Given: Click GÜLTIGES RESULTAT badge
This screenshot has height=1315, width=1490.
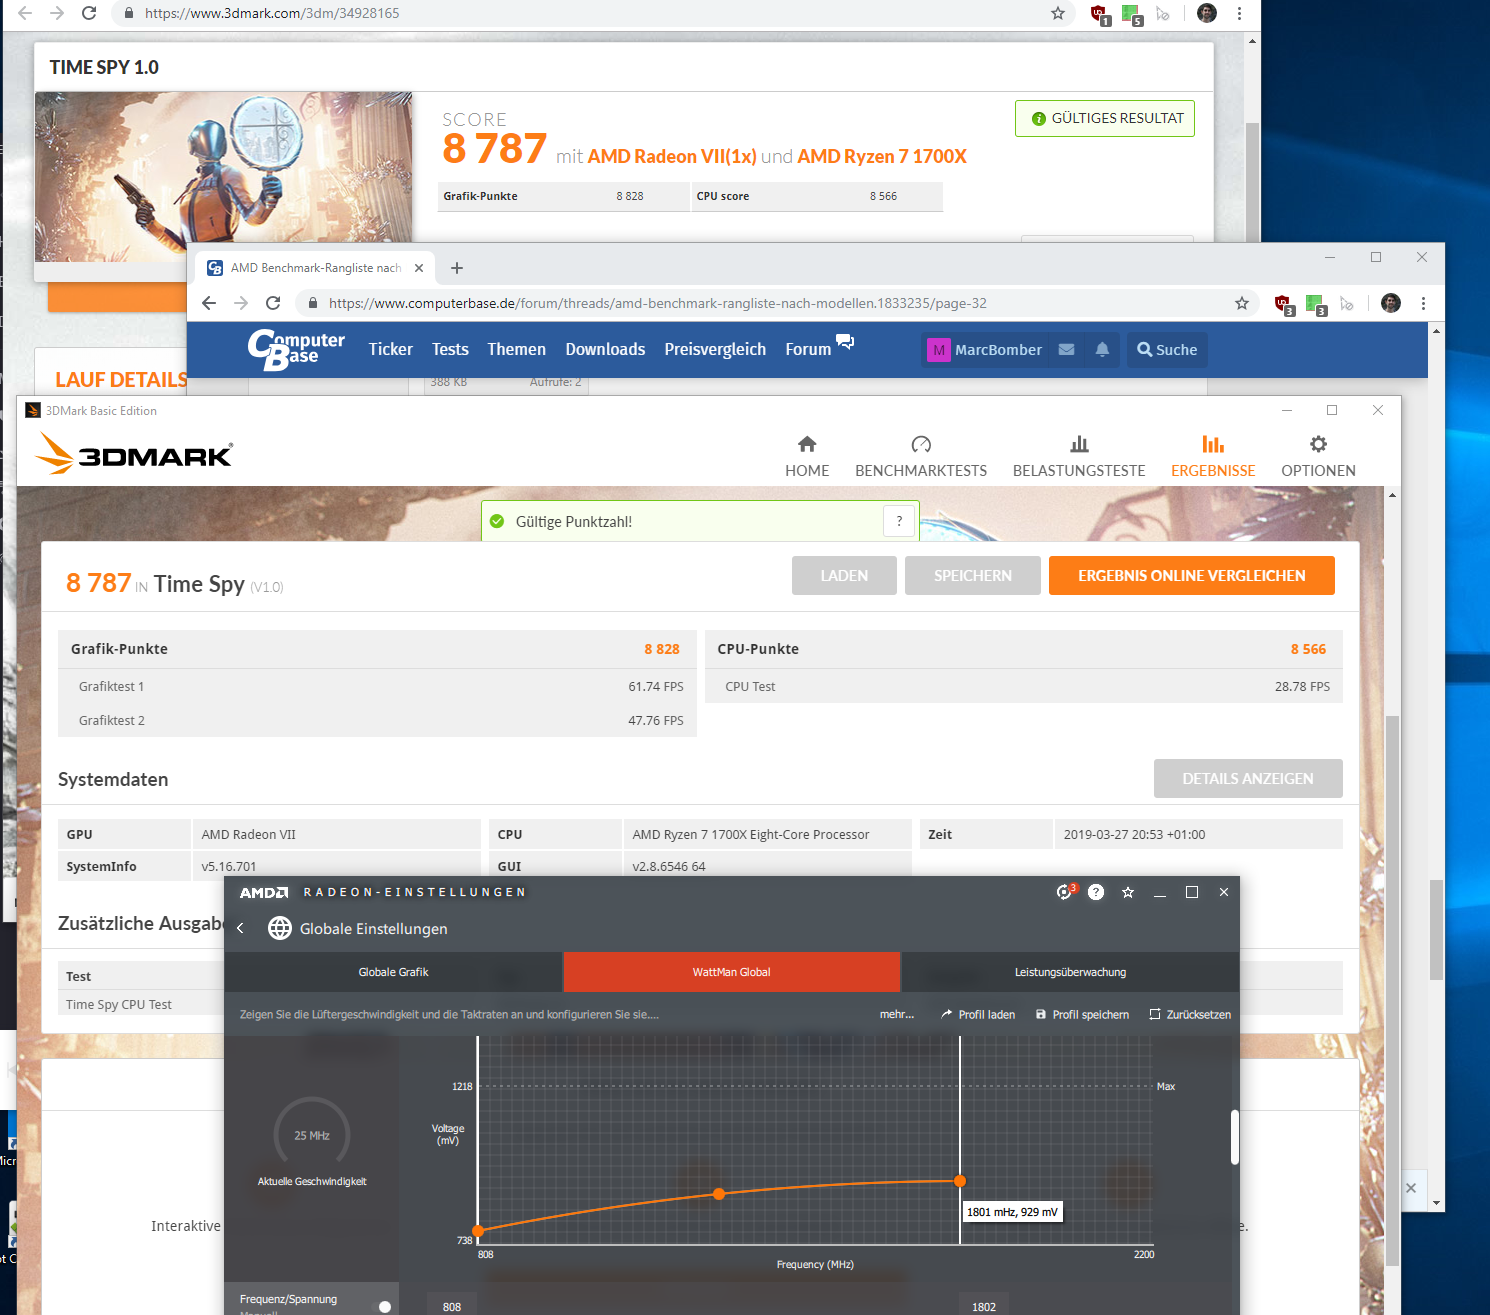Looking at the screenshot, I should (x=1105, y=118).
